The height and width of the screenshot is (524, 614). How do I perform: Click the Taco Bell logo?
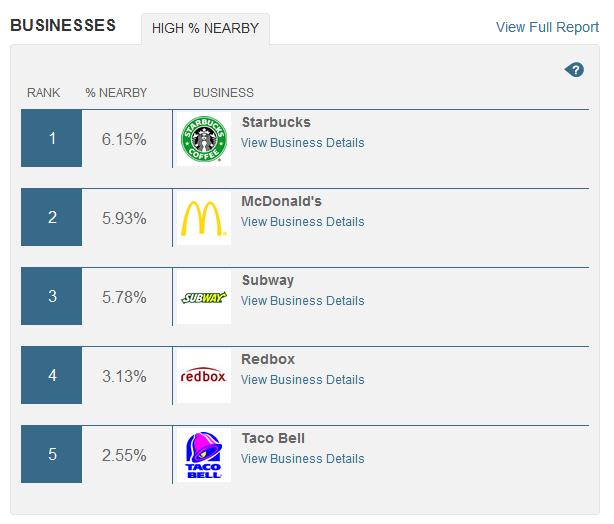204,455
